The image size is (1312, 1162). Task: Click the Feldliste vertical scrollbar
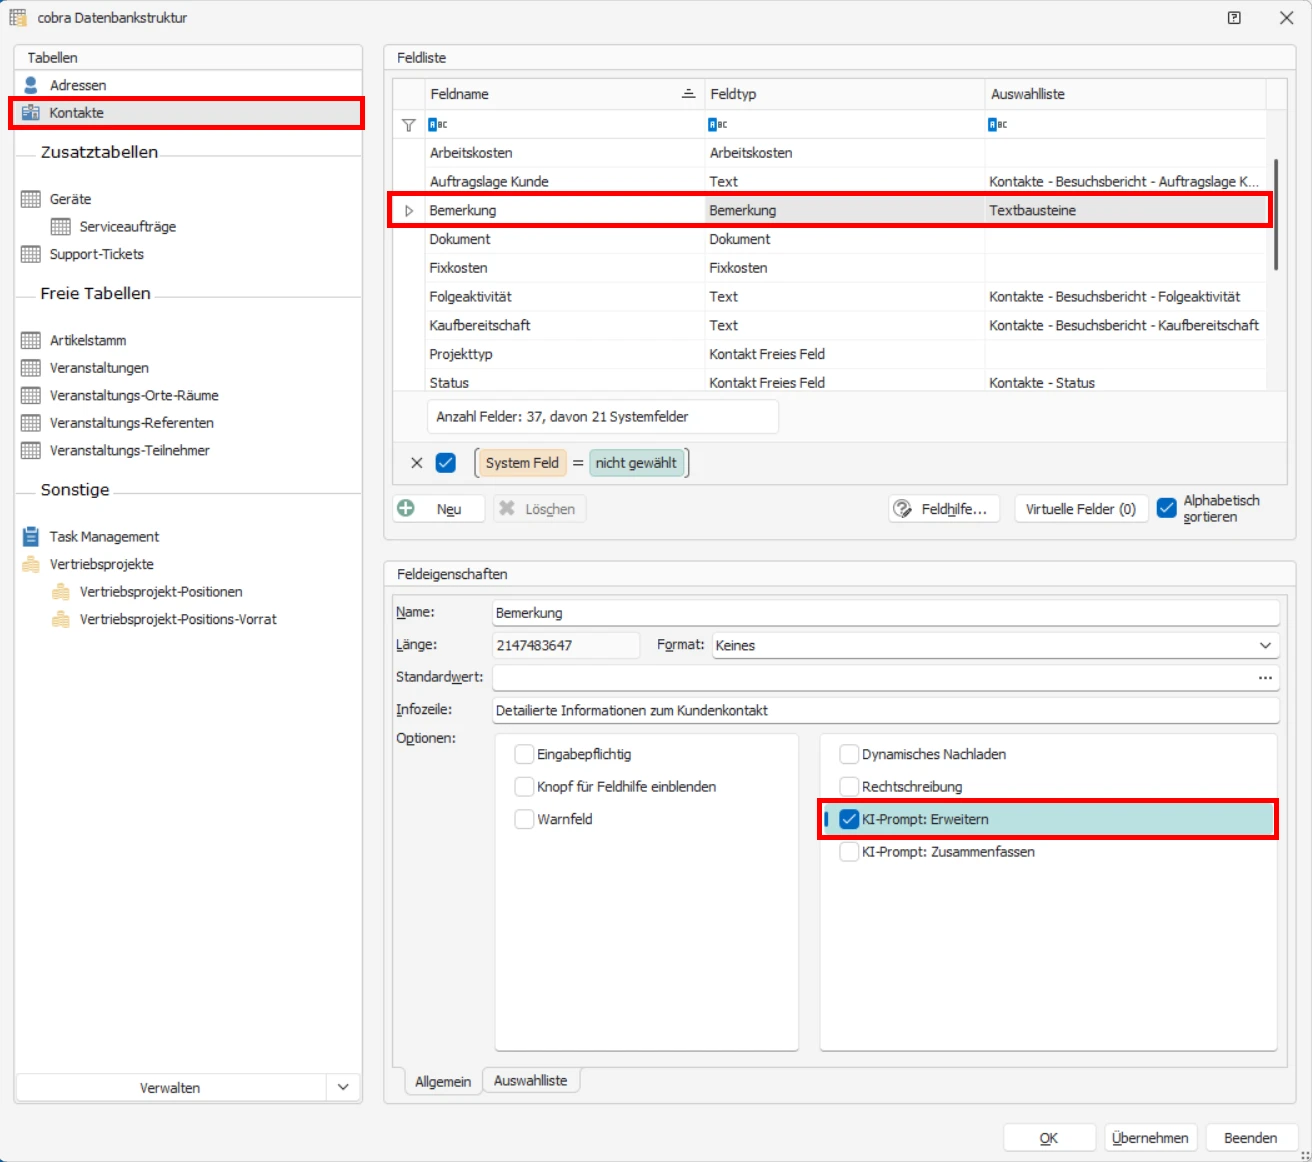pos(1276,214)
